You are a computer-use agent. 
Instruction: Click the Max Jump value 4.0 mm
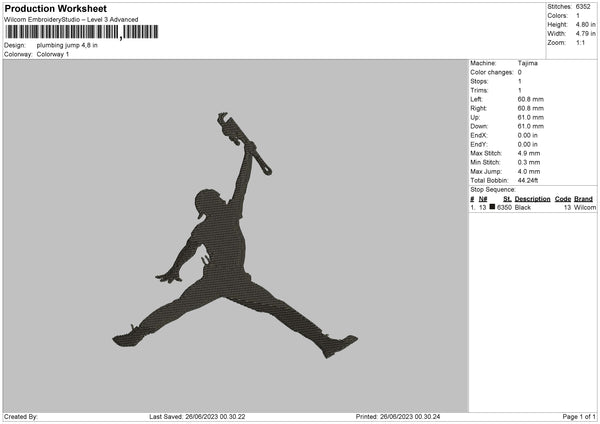point(528,172)
